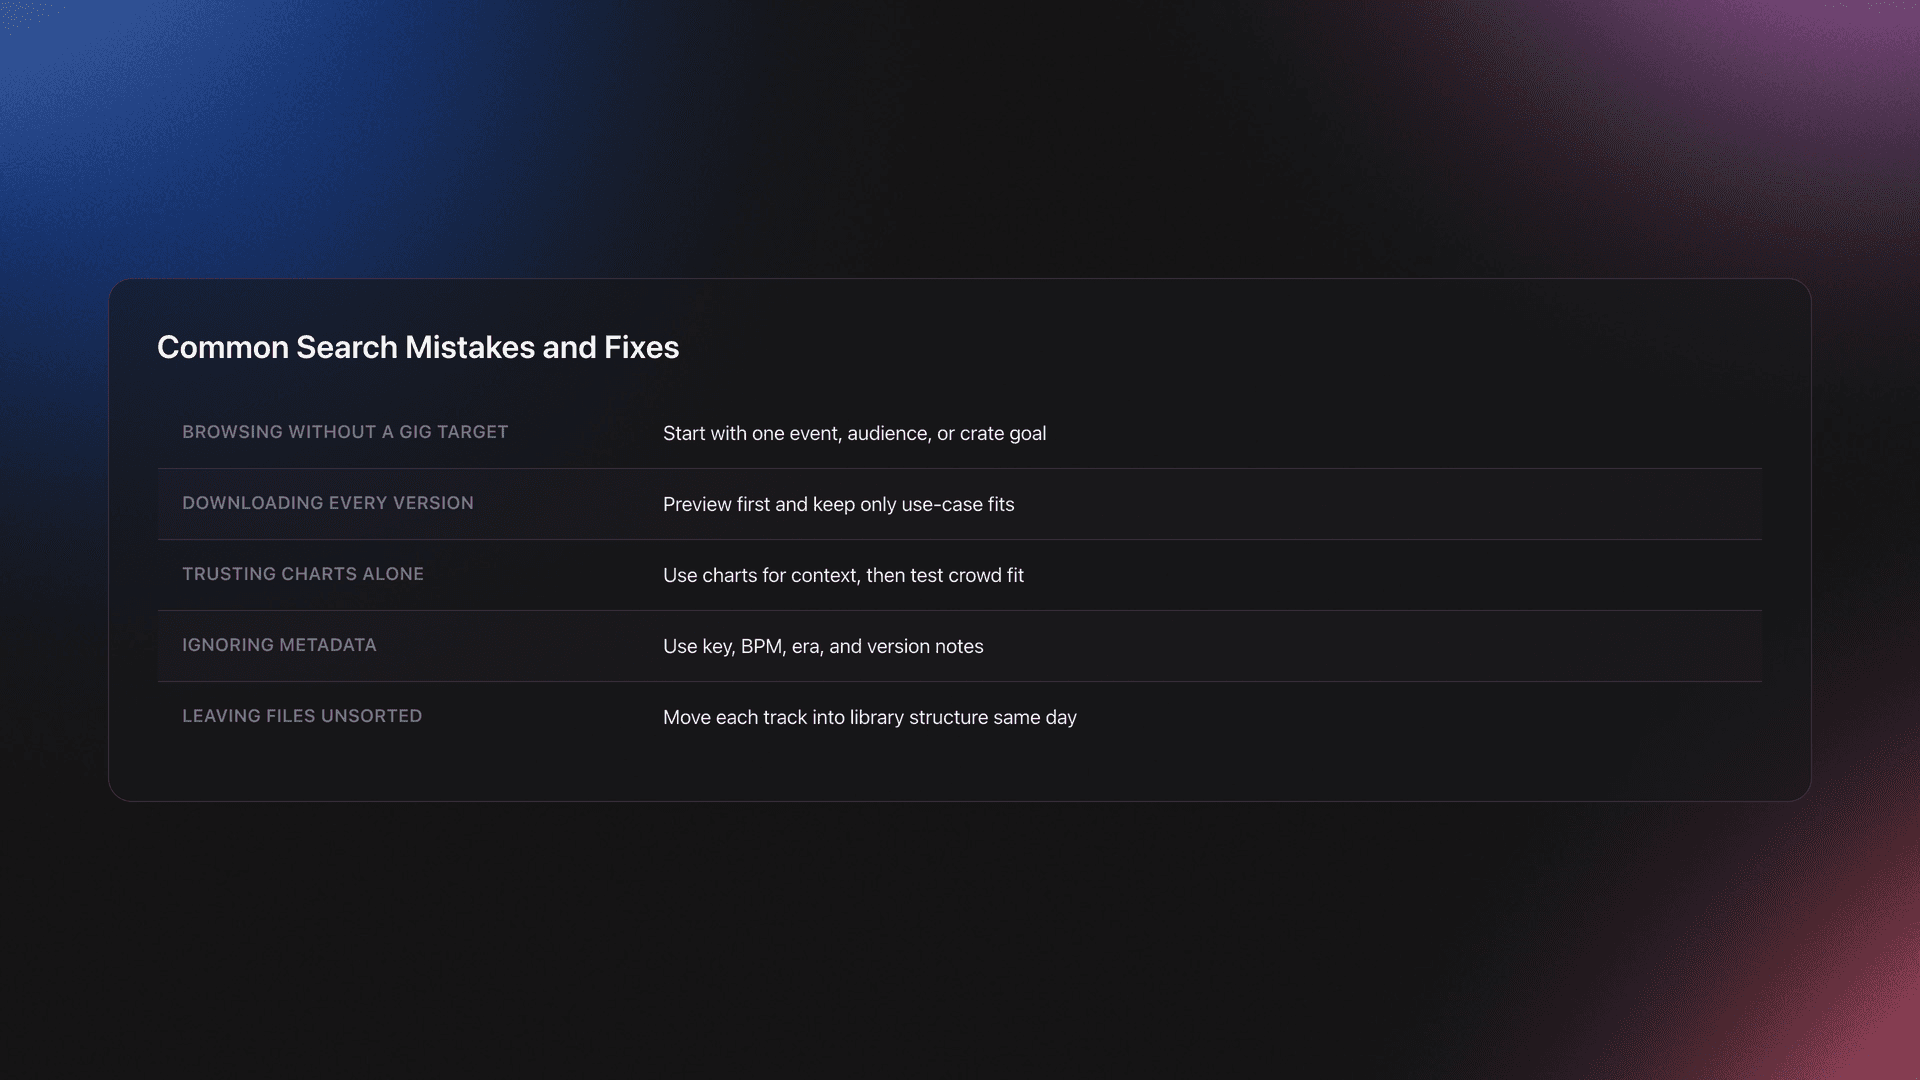This screenshot has height=1080, width=1920.
Task: Click "Move each track into library structure same day"
Action: [x=869, y=717]
